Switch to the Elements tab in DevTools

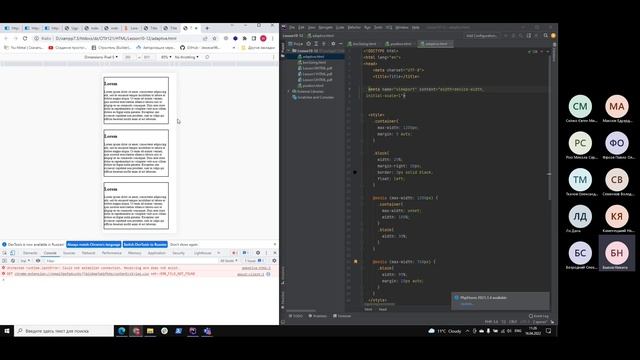click(30, 253)
